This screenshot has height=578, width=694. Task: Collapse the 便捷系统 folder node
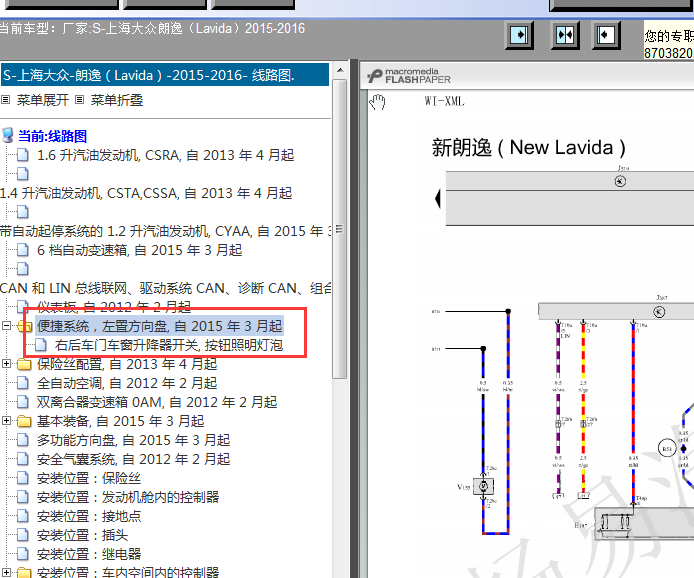pos(6,326)
